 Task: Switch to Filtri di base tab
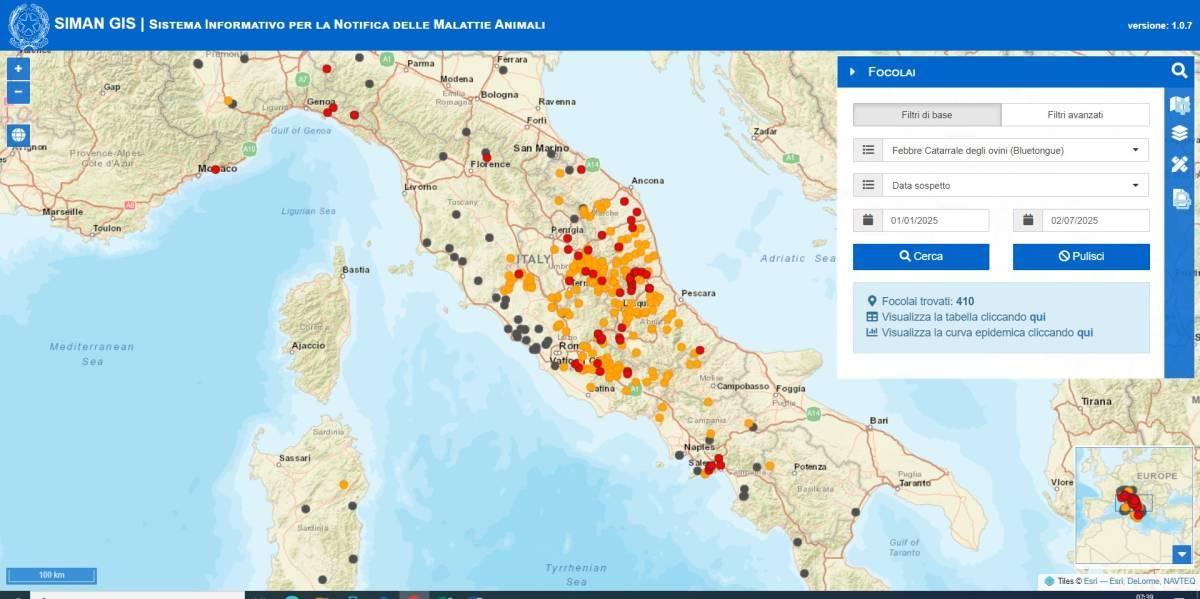(x=927, y=115)
